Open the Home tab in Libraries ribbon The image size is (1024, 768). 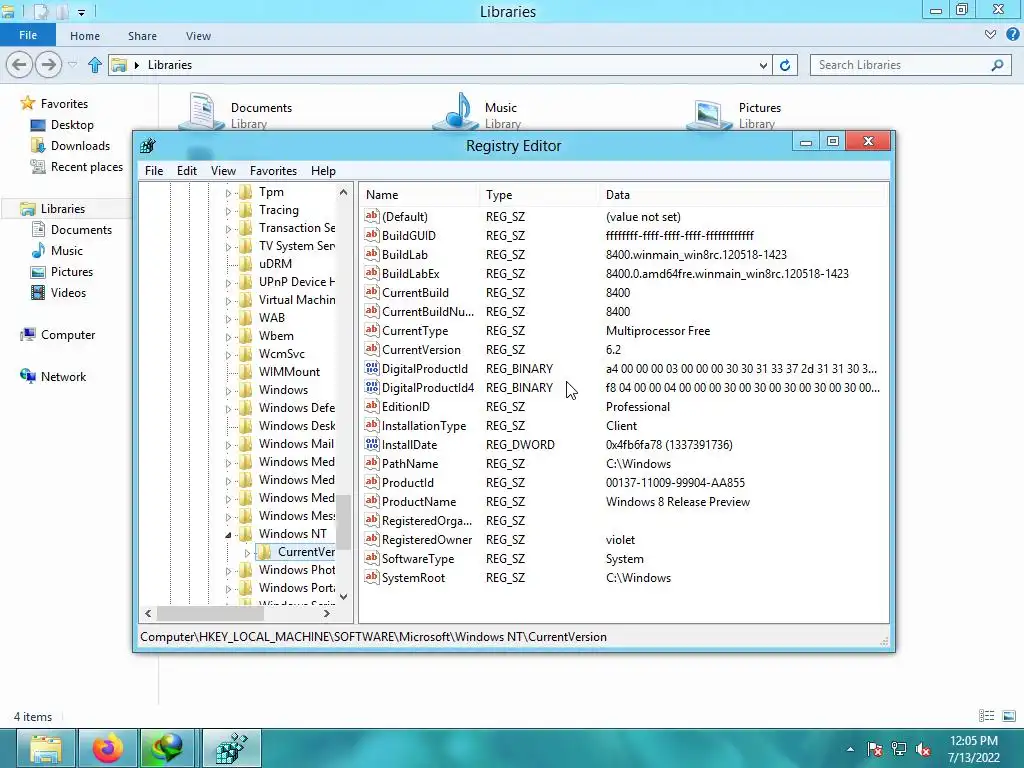pyautogui.click(x=85, y=36)
